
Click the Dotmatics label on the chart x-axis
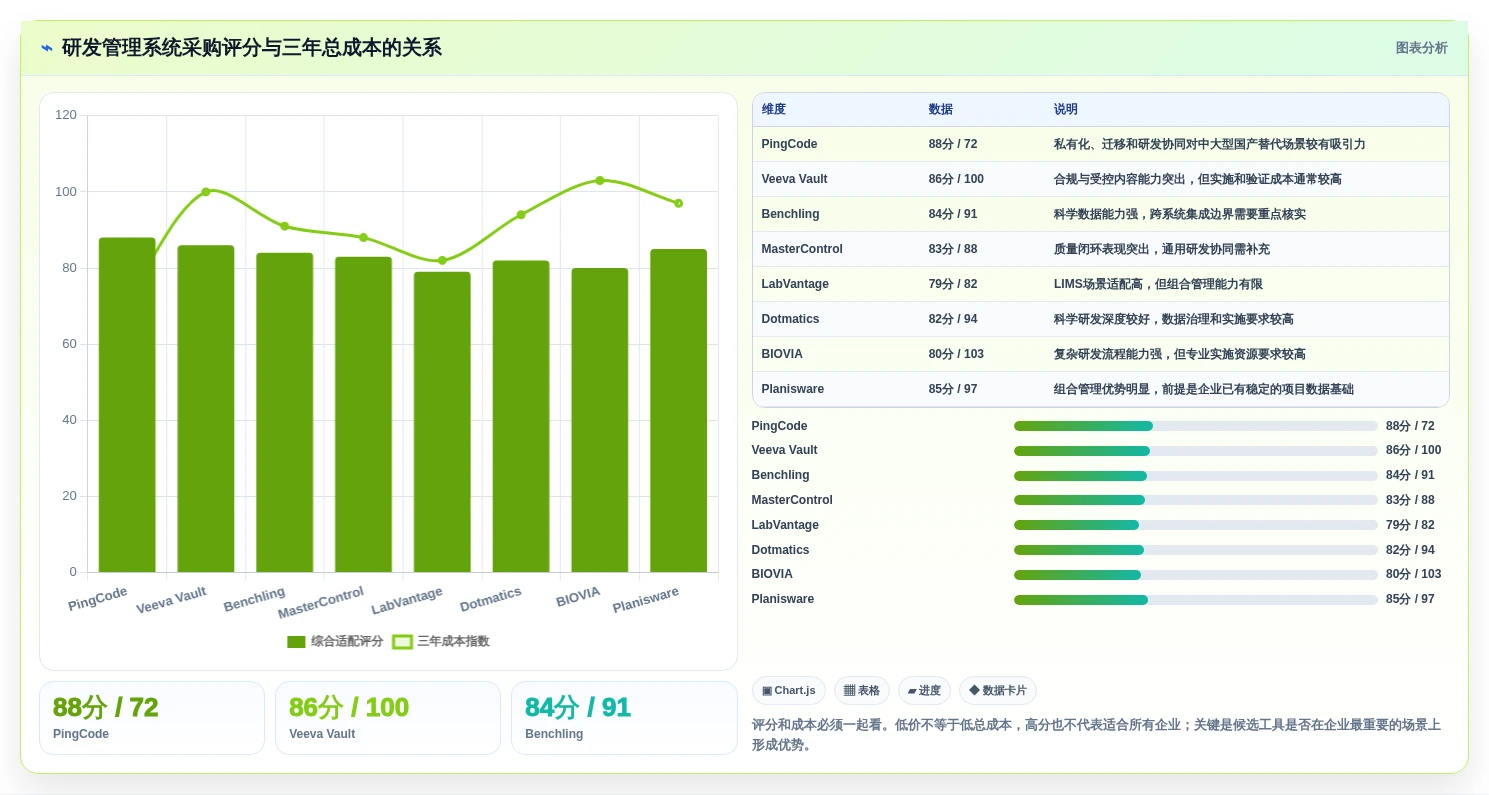[x=491, y=600]
